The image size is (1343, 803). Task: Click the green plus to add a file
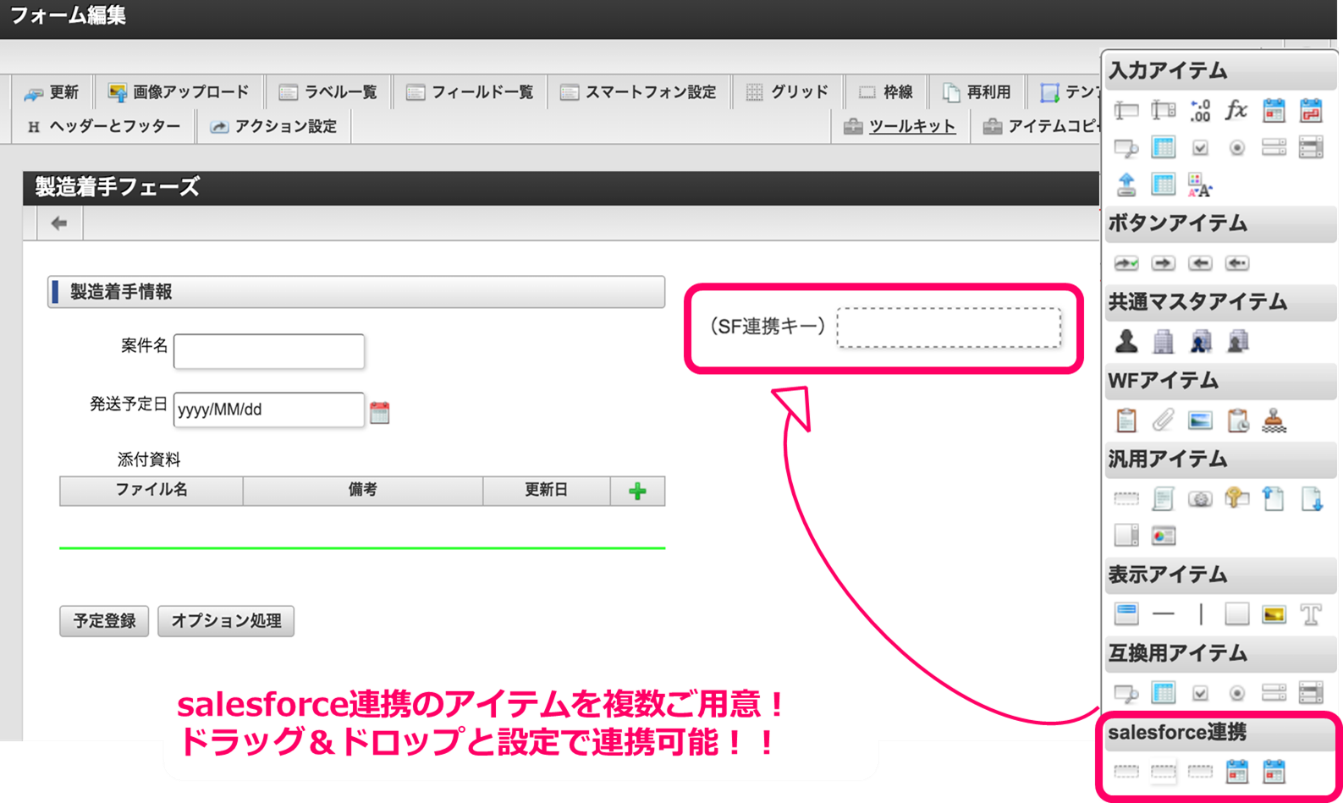tap(637, 490)
